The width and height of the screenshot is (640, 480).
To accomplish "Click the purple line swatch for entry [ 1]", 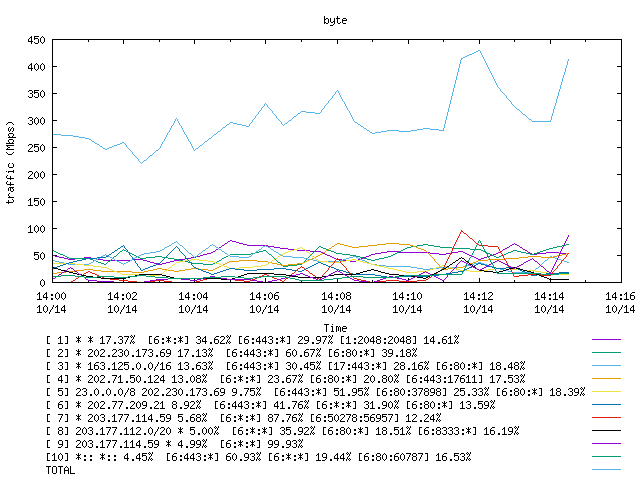I will pos(606,340).
